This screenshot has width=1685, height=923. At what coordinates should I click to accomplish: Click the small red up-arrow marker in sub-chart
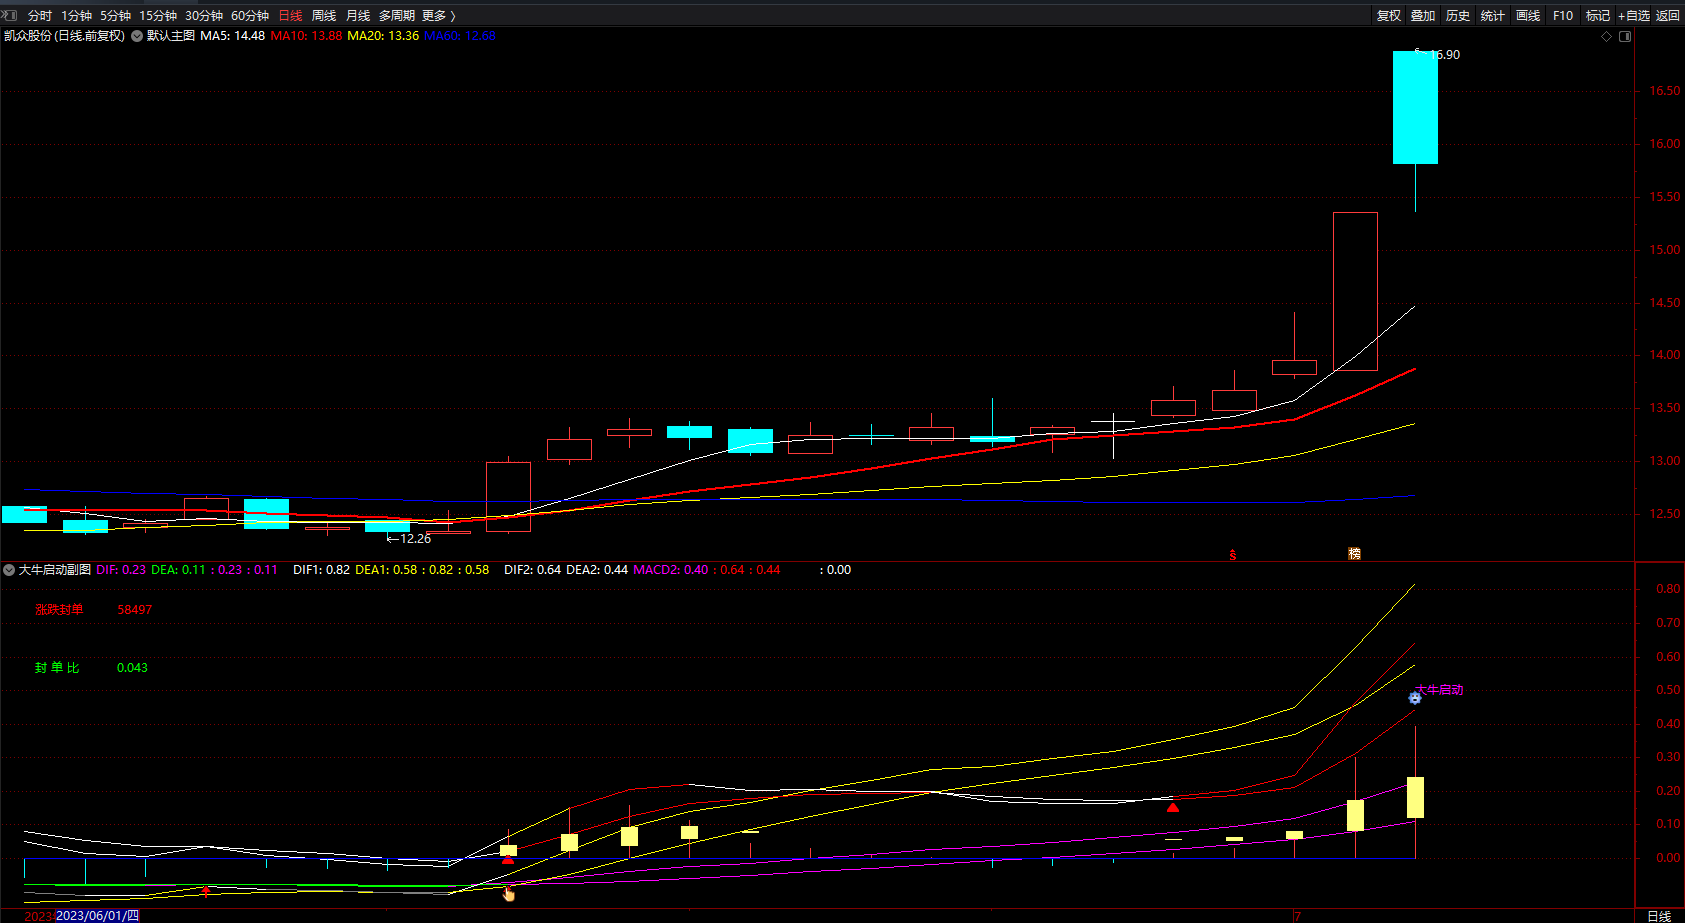tap(206, 890)
